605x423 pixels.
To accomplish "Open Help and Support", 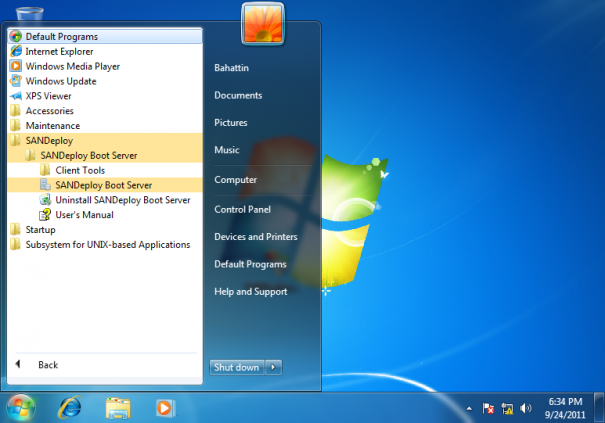I will pos(251,292).
